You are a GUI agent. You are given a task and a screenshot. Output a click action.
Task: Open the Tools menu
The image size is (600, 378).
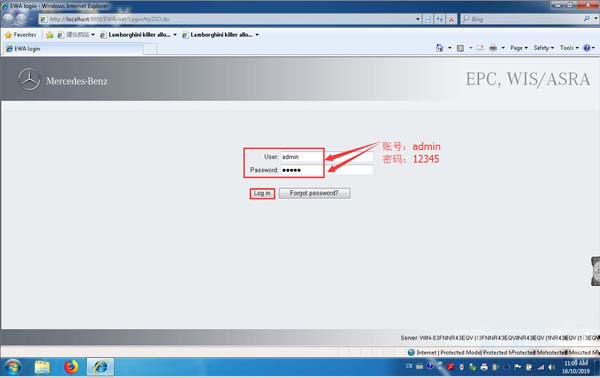(569, 48)
